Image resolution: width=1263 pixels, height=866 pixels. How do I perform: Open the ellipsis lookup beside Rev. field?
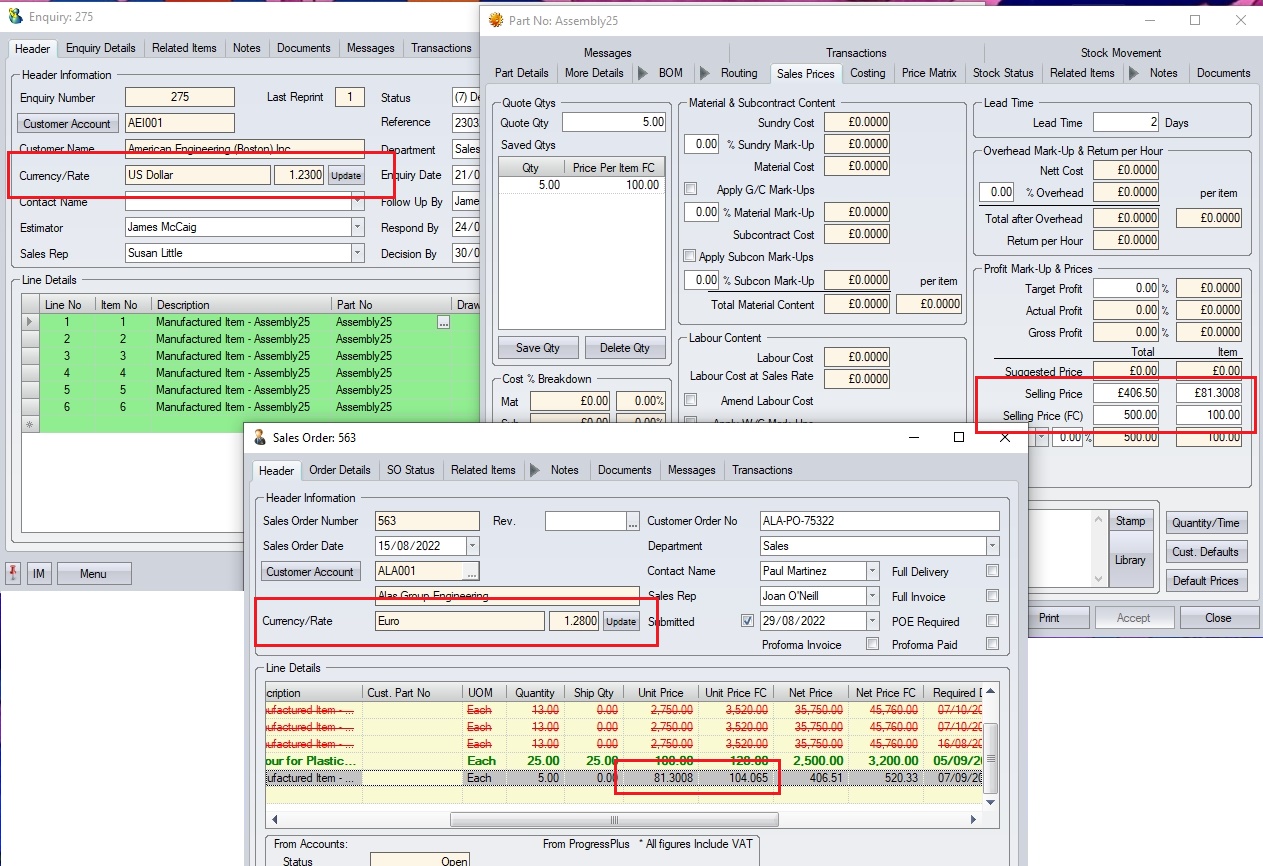pyautogui.click(x=632, y=522)
